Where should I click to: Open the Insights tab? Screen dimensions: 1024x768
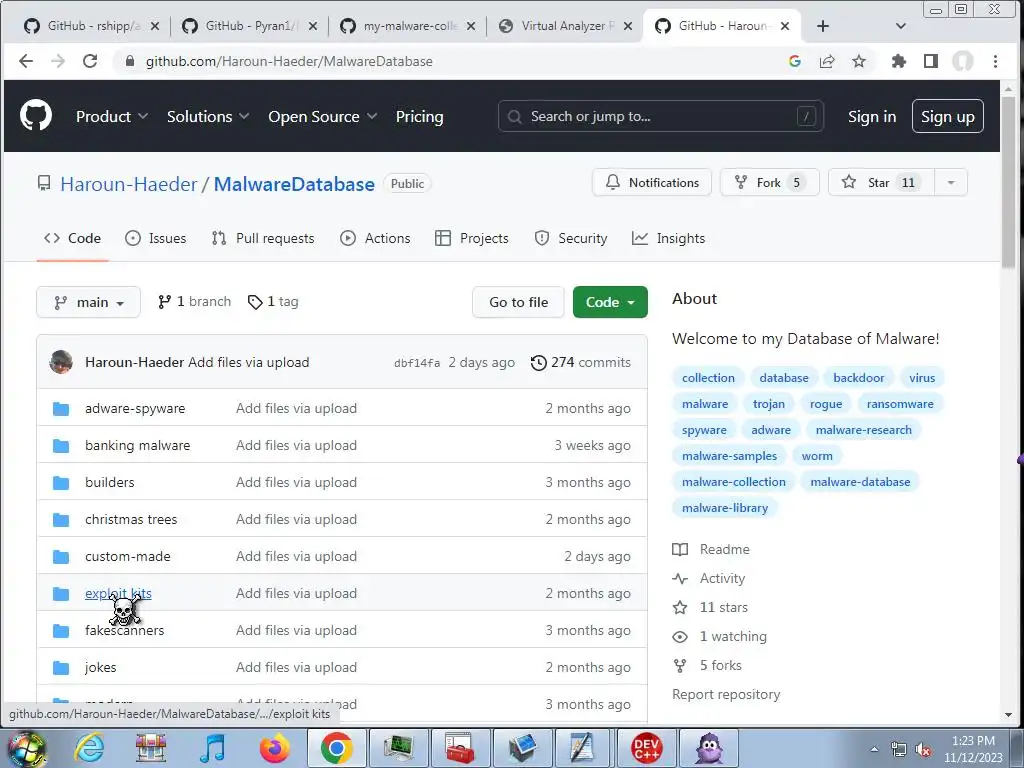(668, 238)
